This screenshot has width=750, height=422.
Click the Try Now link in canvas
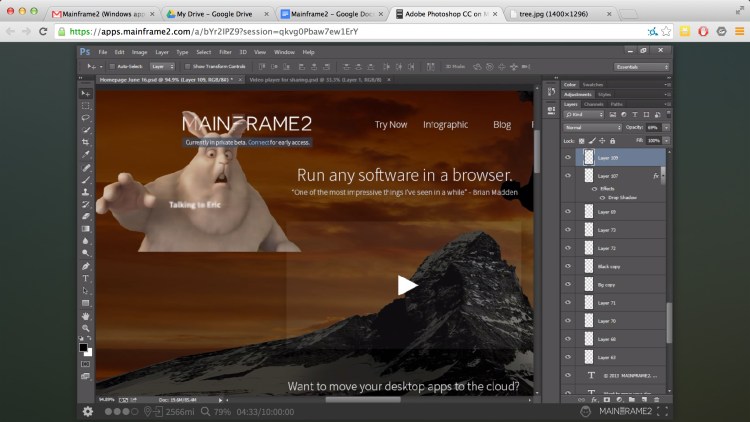click(x=391, y=124)
